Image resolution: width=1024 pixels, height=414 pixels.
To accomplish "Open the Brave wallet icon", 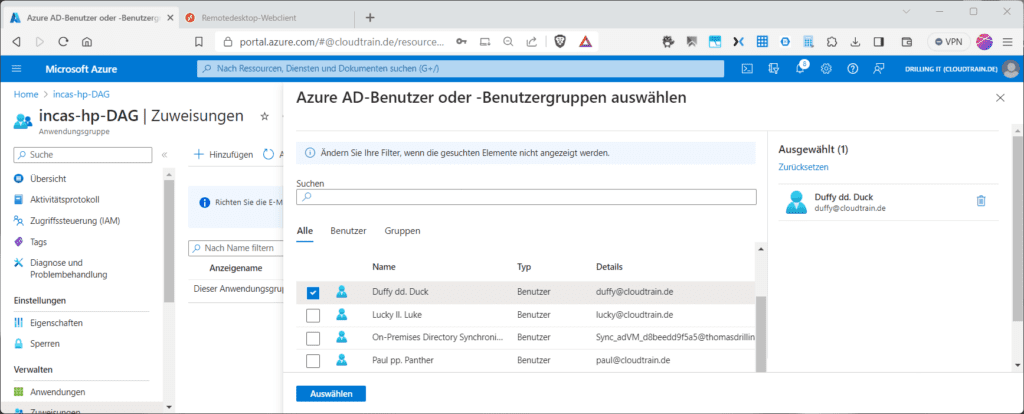I will (906, 41).
